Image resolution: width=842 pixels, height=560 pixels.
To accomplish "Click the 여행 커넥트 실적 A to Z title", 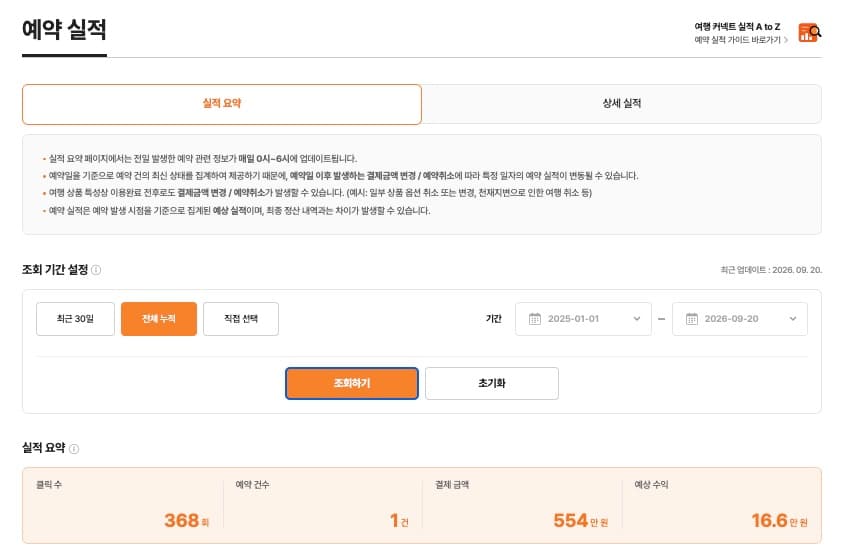I will point(737,26).
